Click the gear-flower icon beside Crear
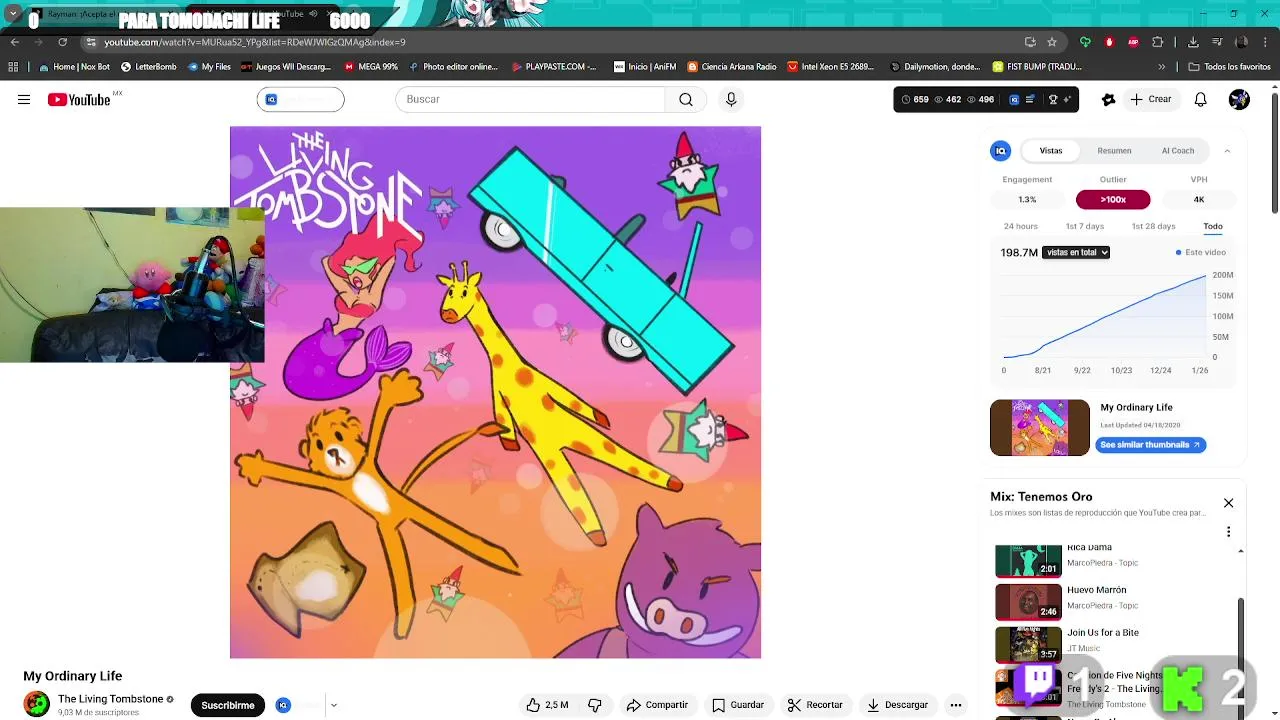This screenshot has width=1280, height=720. (x=1108, y=99)
